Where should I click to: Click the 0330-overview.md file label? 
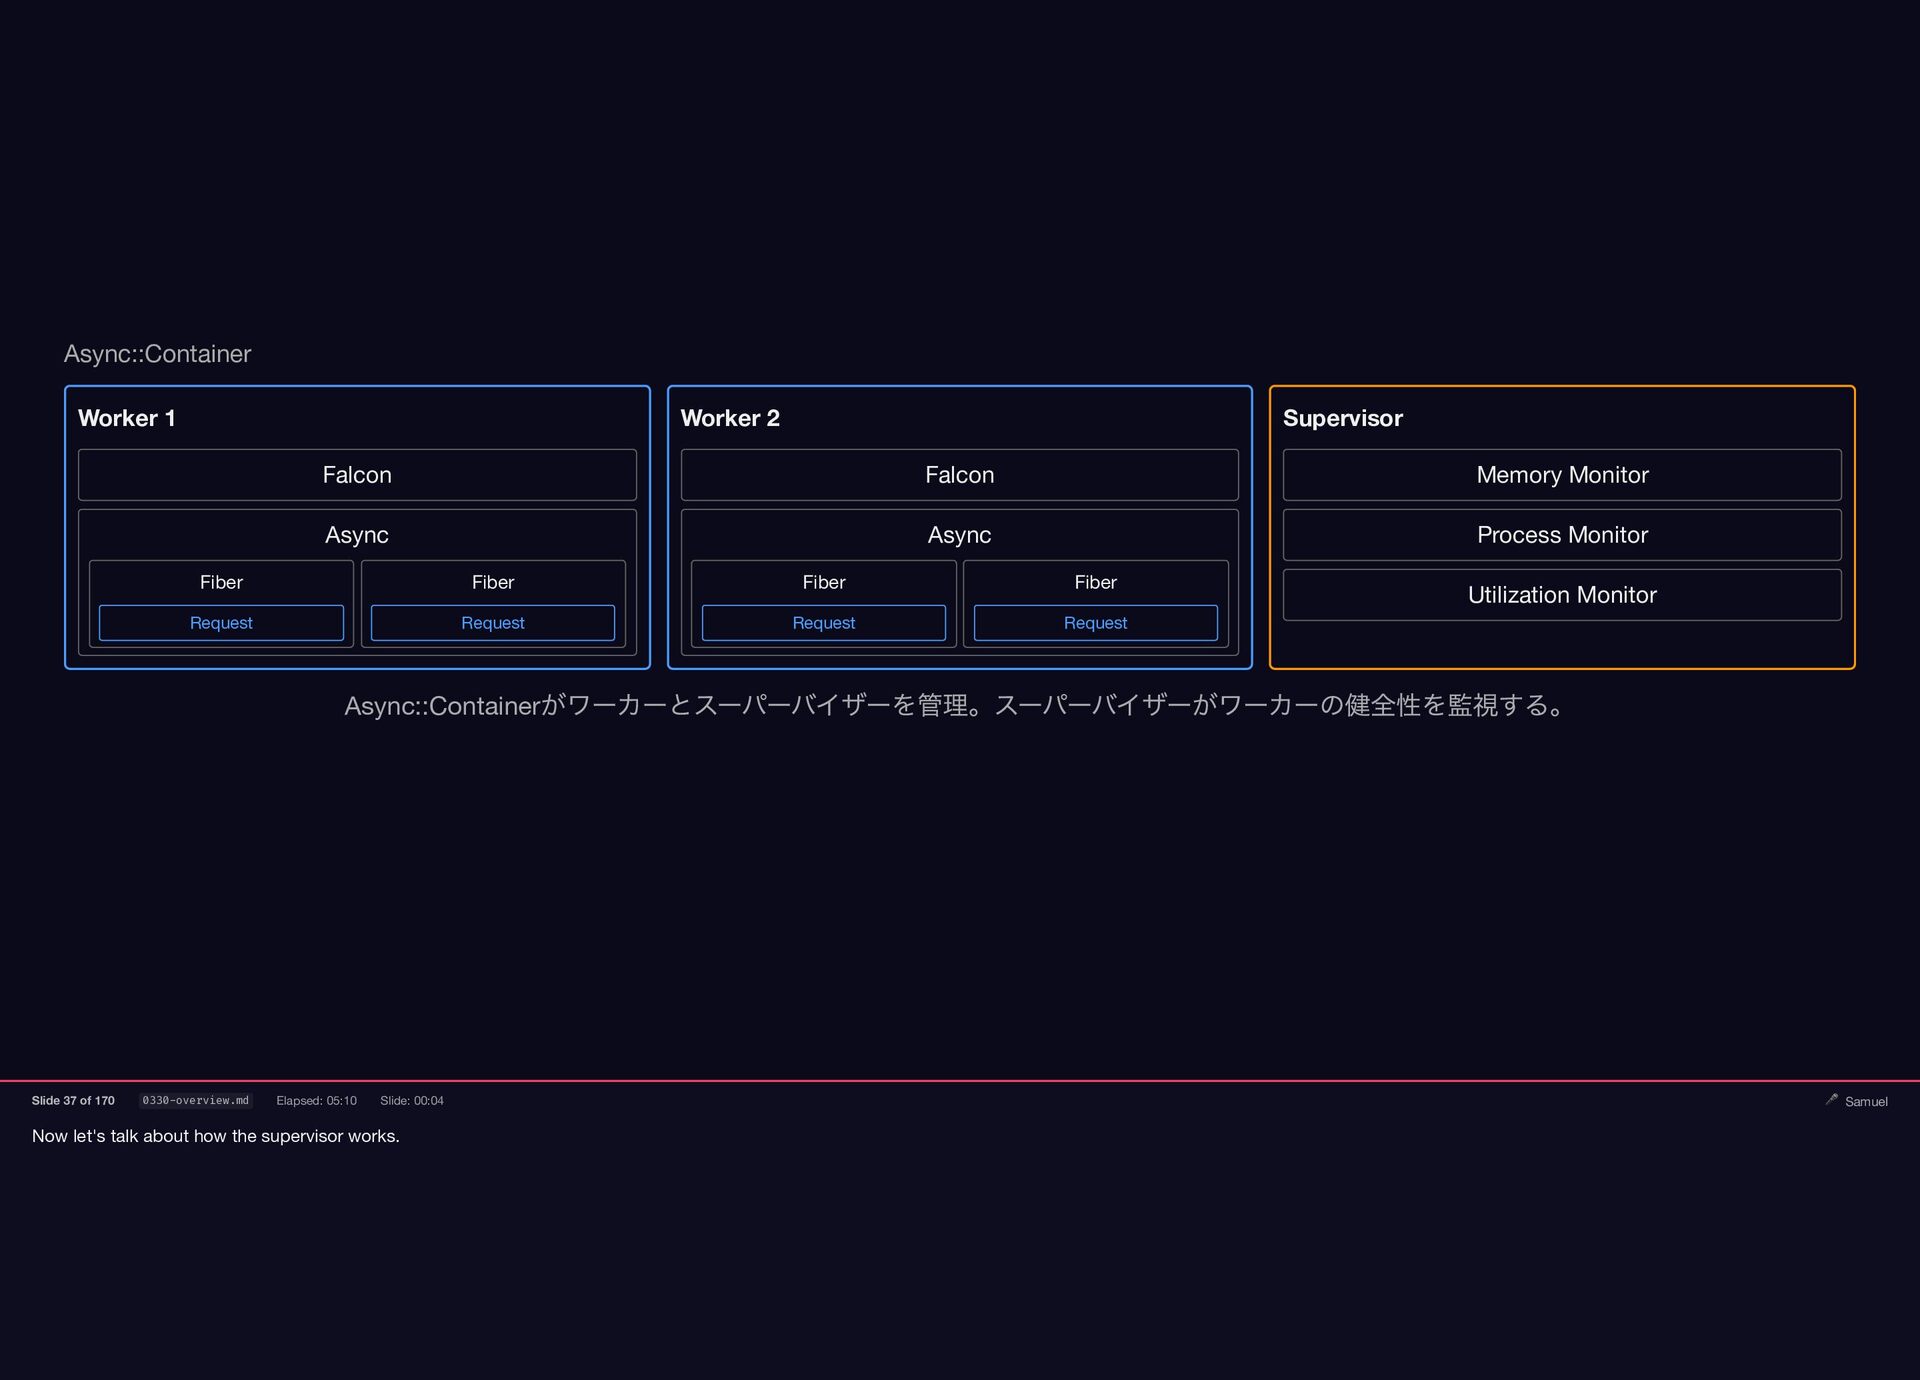pos(195,1100)
